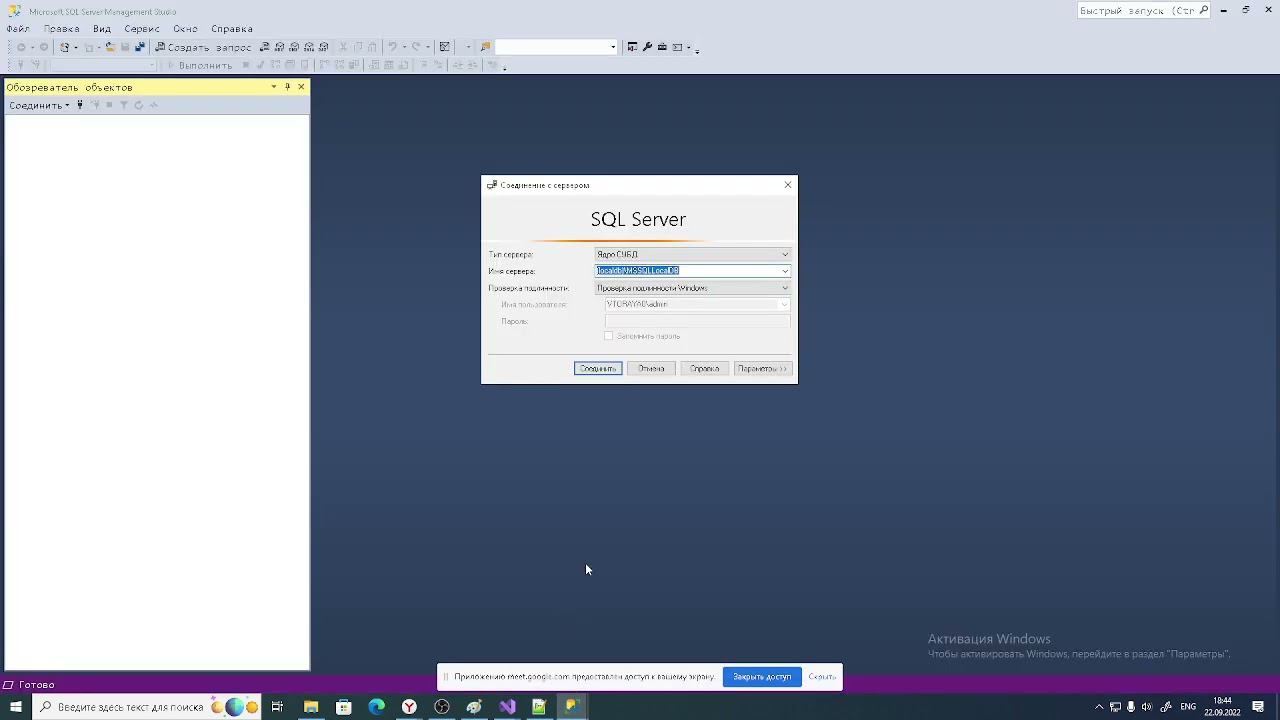The width and height of the screenshot is (1280, 720).
Task: Open Yandex Browser from the taskbar
Action: 409,707
